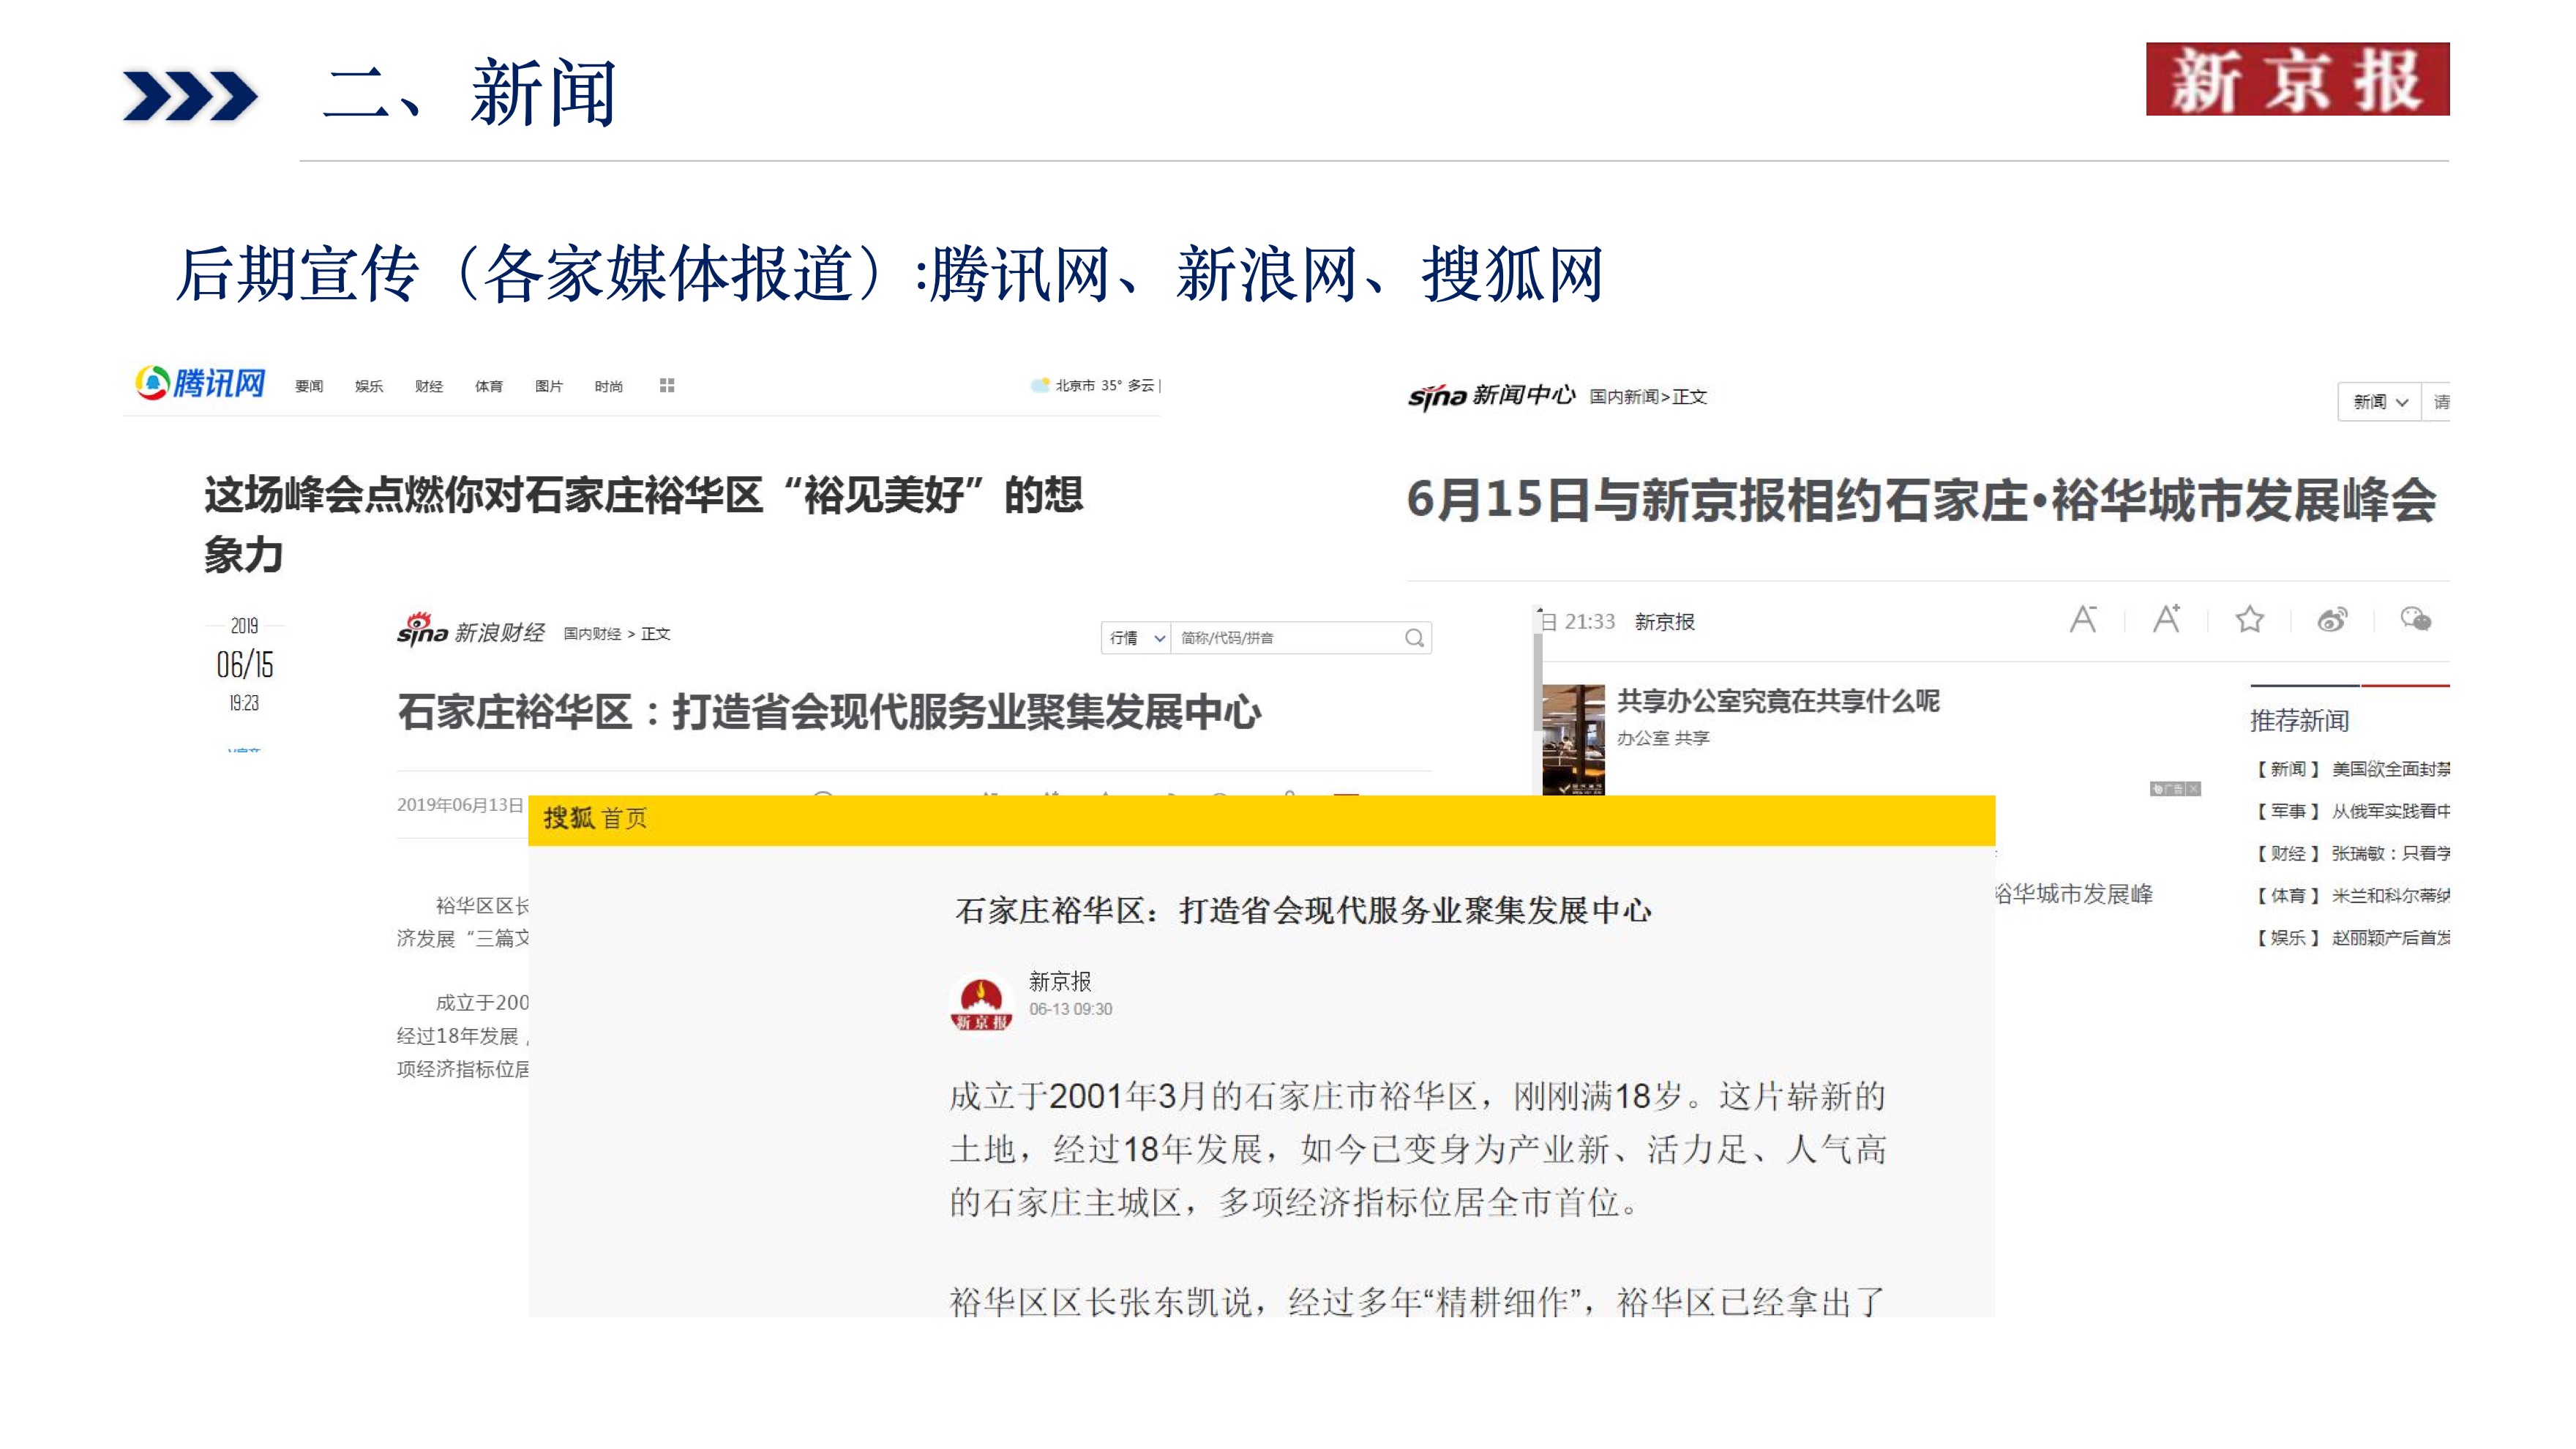Select 体育 in Tencent navigation
The height and width of the screenshot is (1449, 2576).
(488, 387)
